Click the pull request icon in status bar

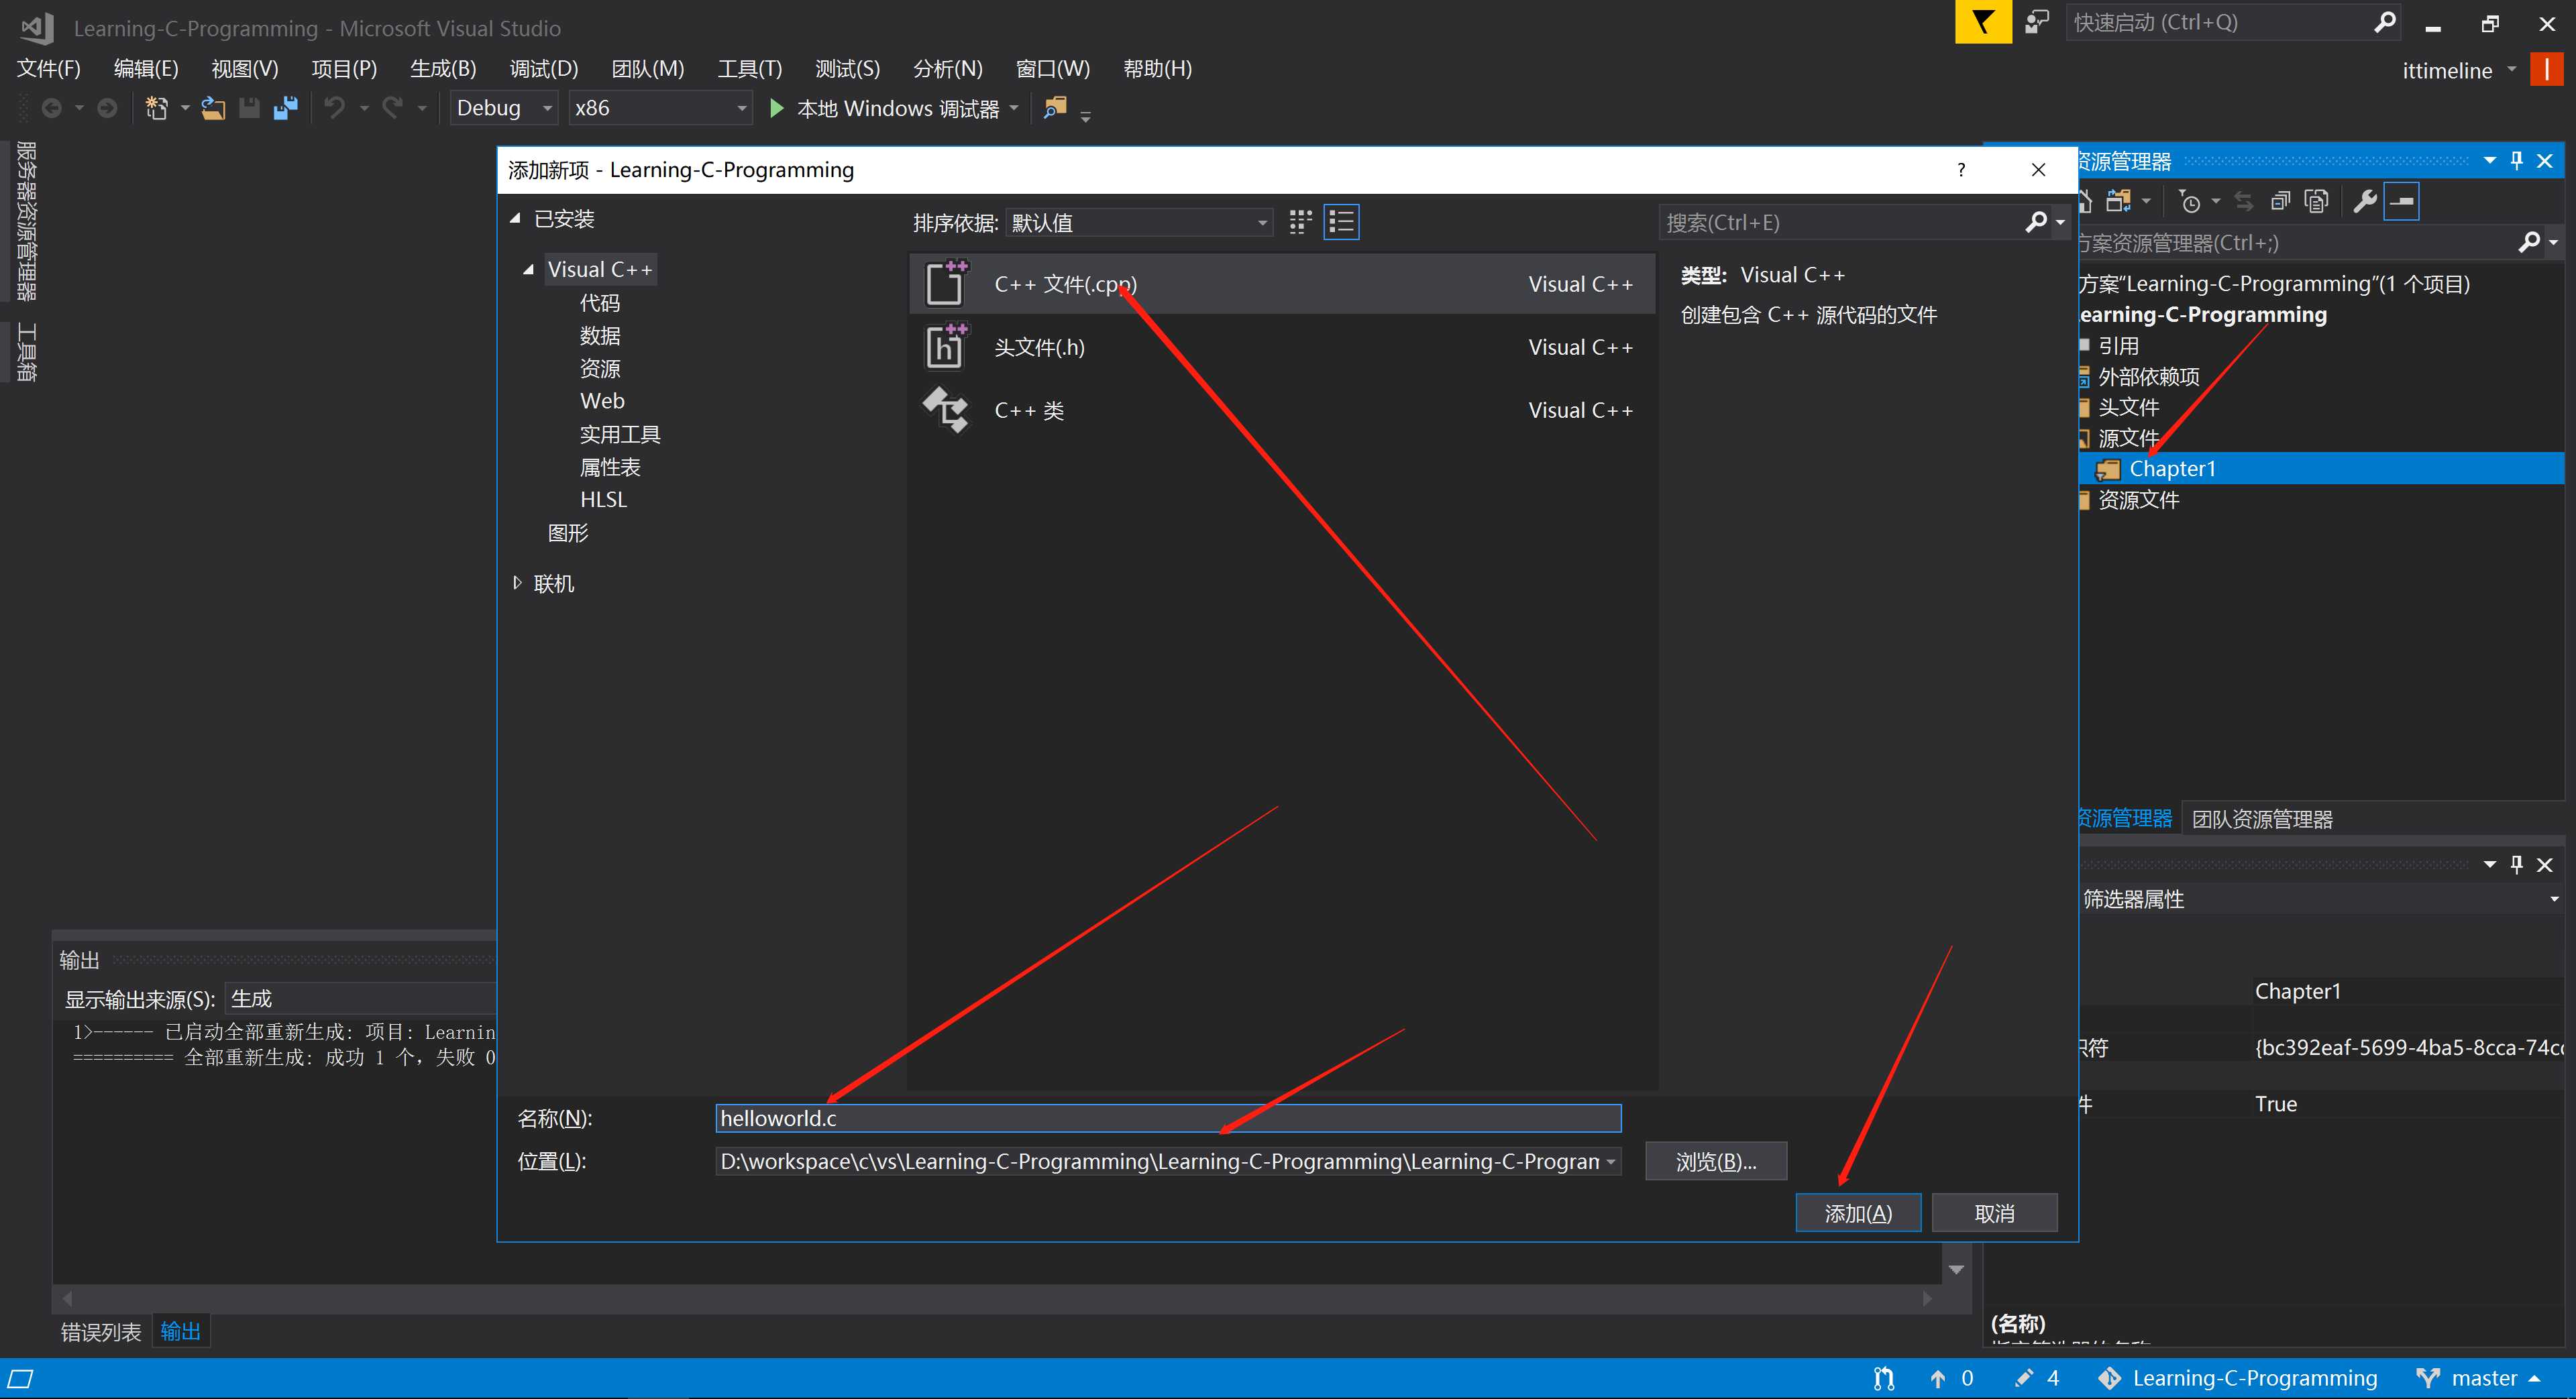1884,1378
